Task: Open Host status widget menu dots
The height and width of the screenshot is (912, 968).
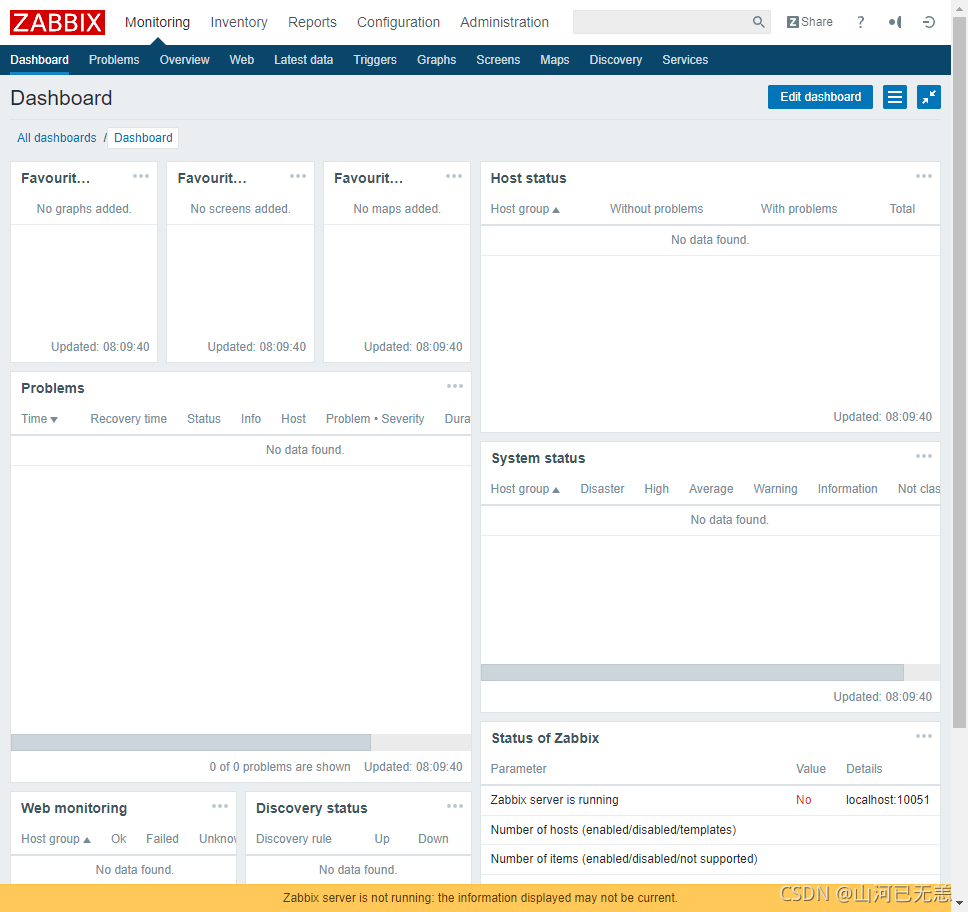Action: (924, 176)
